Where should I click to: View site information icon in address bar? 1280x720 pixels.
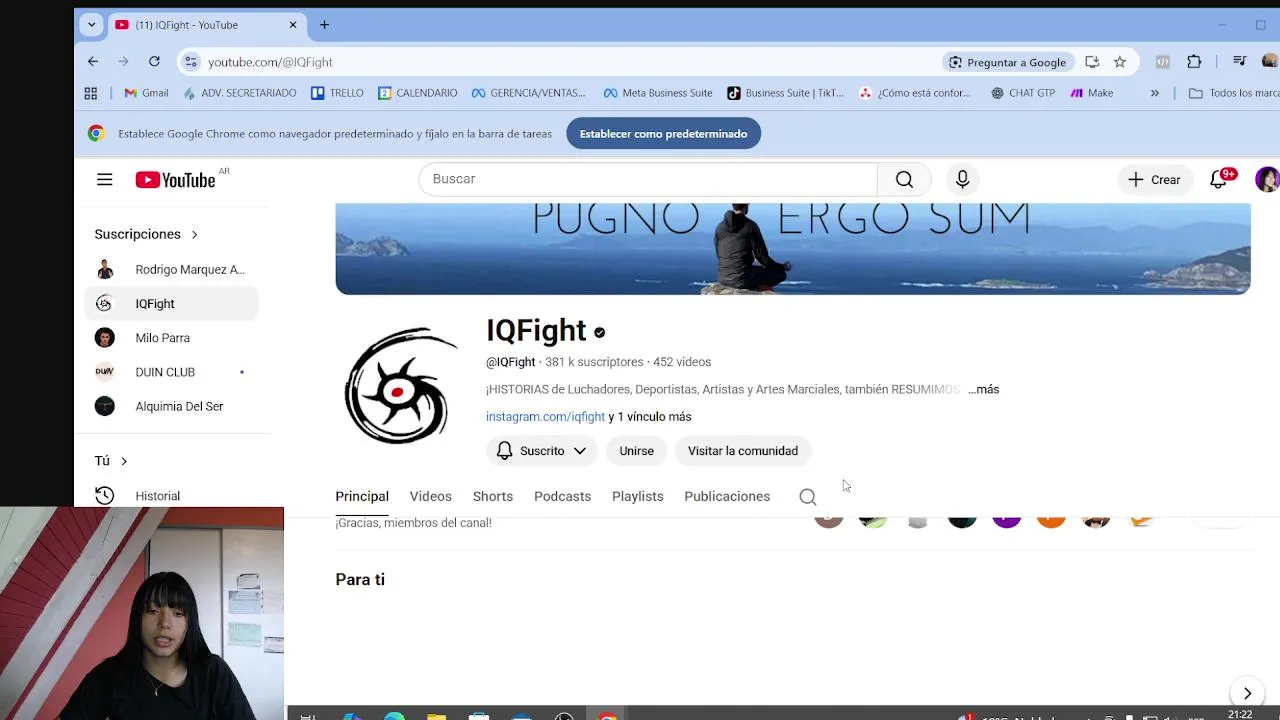(x=191, y=62)
